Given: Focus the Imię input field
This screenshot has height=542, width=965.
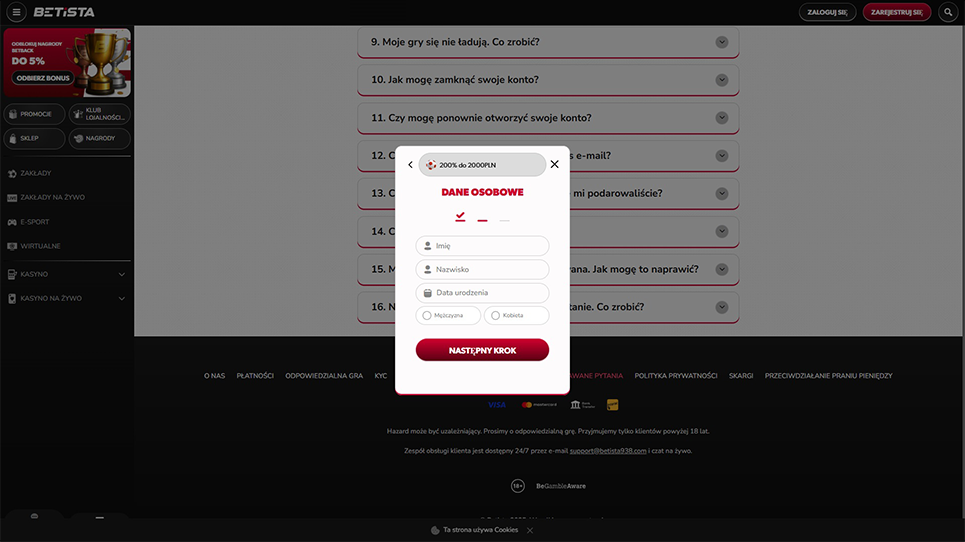Looking at the screenshot, I should tap(490, 246).
